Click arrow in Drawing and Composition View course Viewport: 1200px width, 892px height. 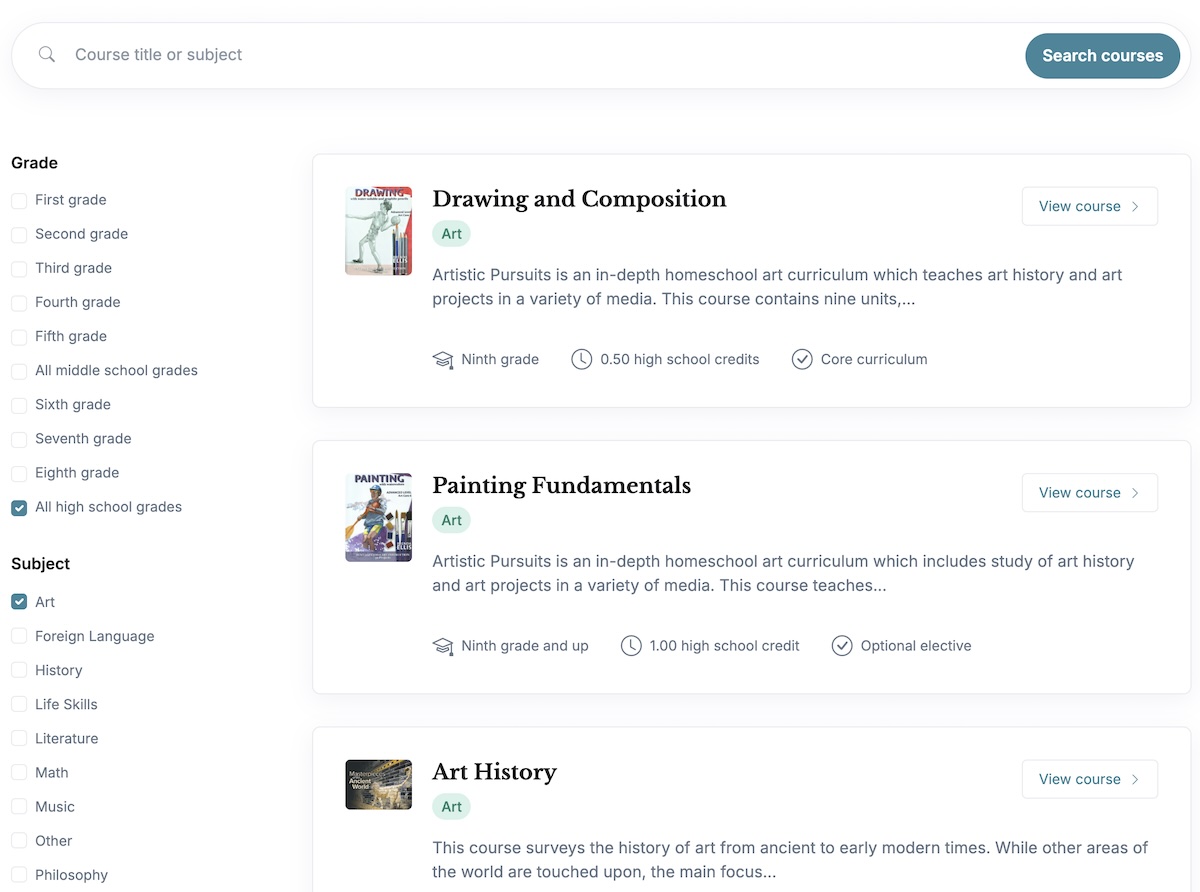coord(1135,206)
